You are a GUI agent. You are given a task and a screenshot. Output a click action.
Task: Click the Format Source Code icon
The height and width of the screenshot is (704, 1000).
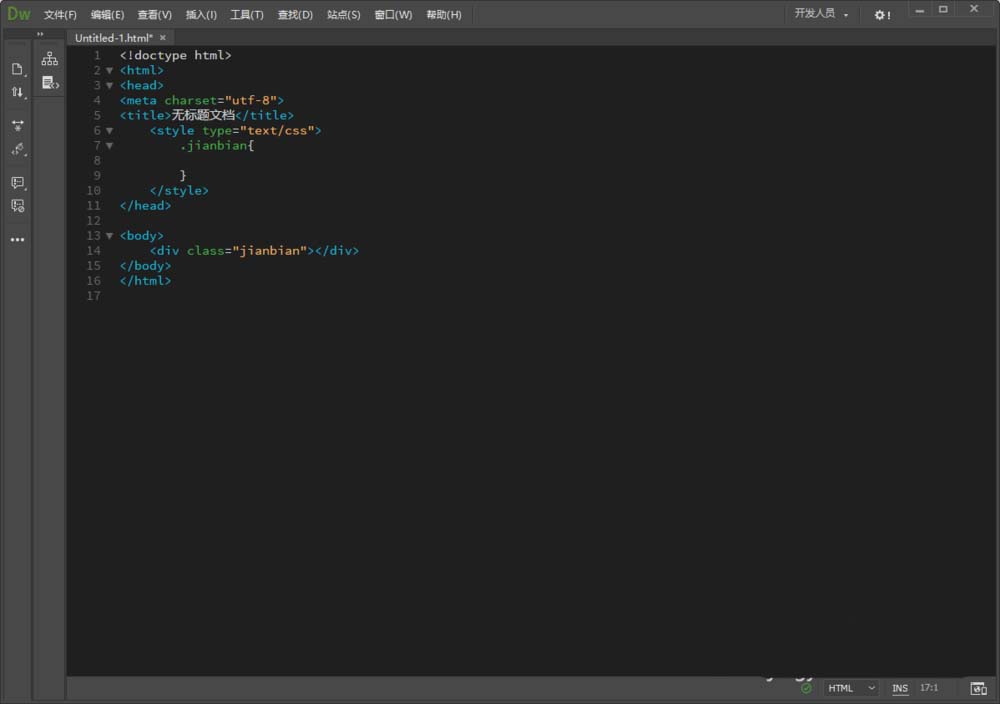(x=17, y=149)
